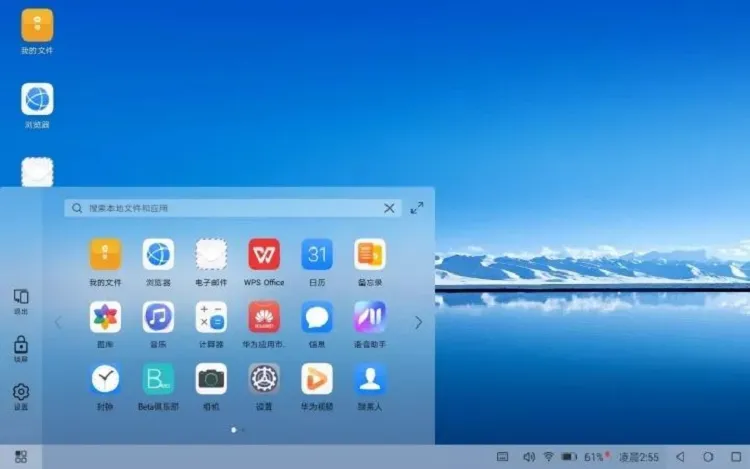Open WPS Office from the app launcher
750x469 pixels.
264,254
